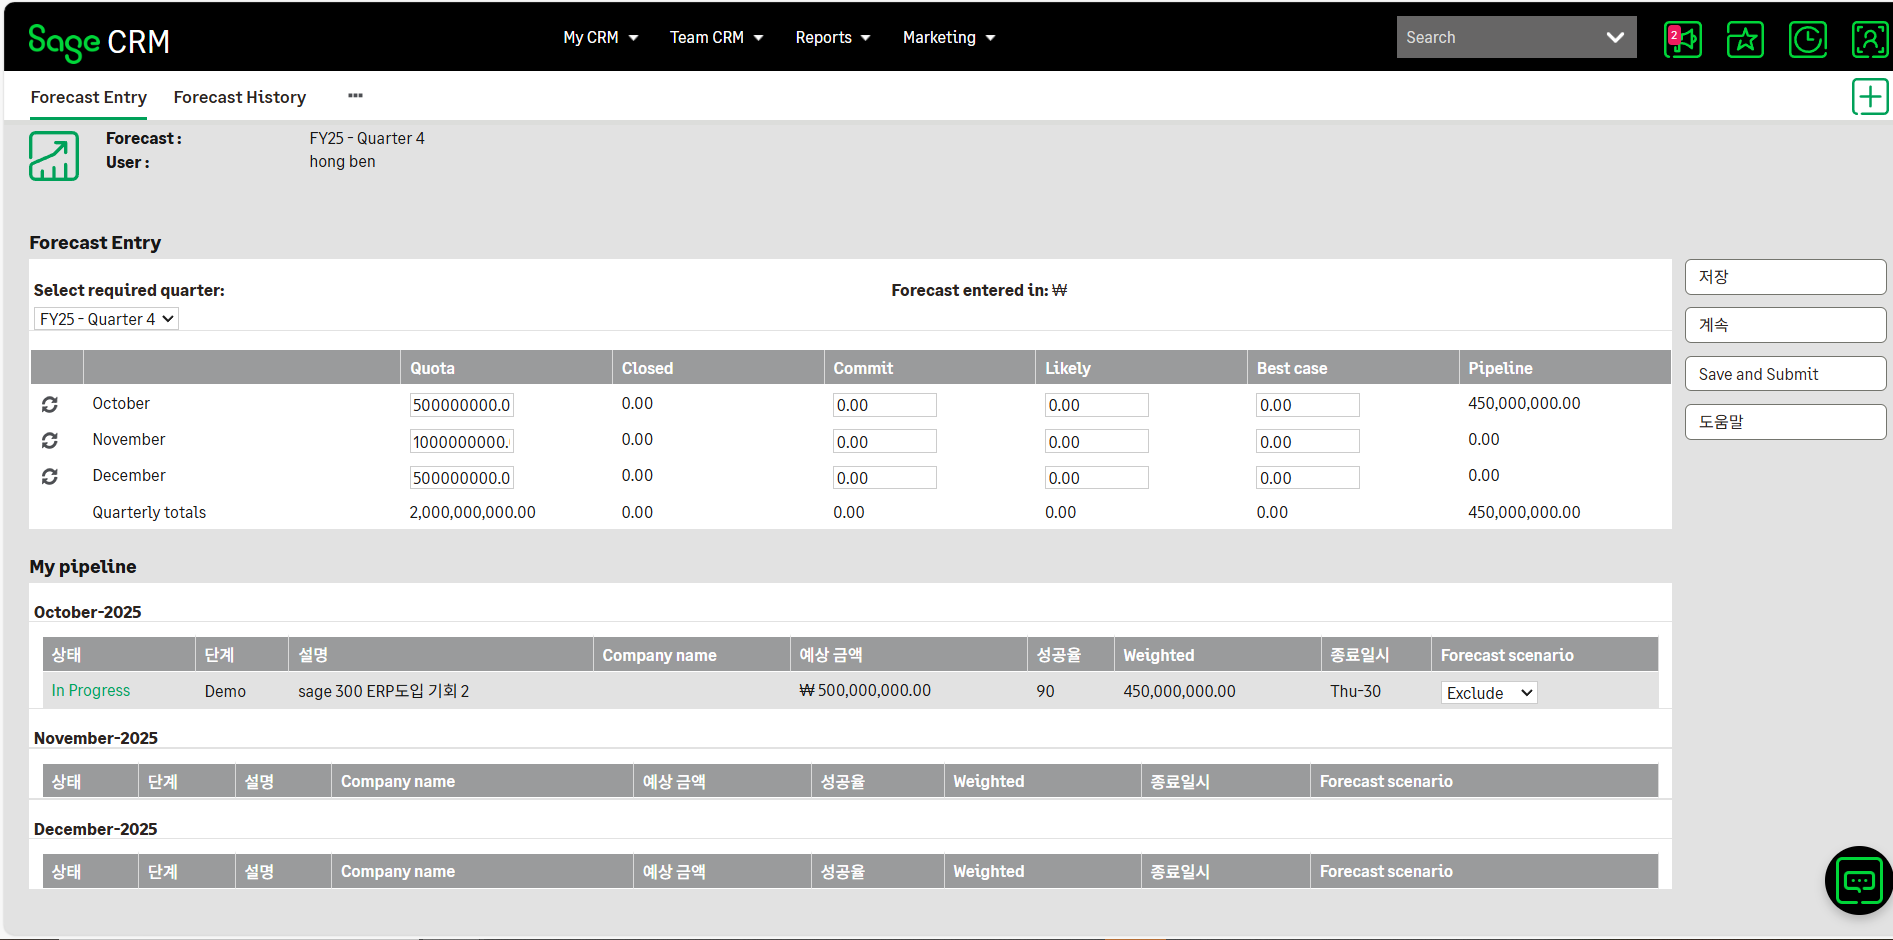The image size is (1893, 940).
Task: Open the Reports menu
Action: (x=832, y=38)
